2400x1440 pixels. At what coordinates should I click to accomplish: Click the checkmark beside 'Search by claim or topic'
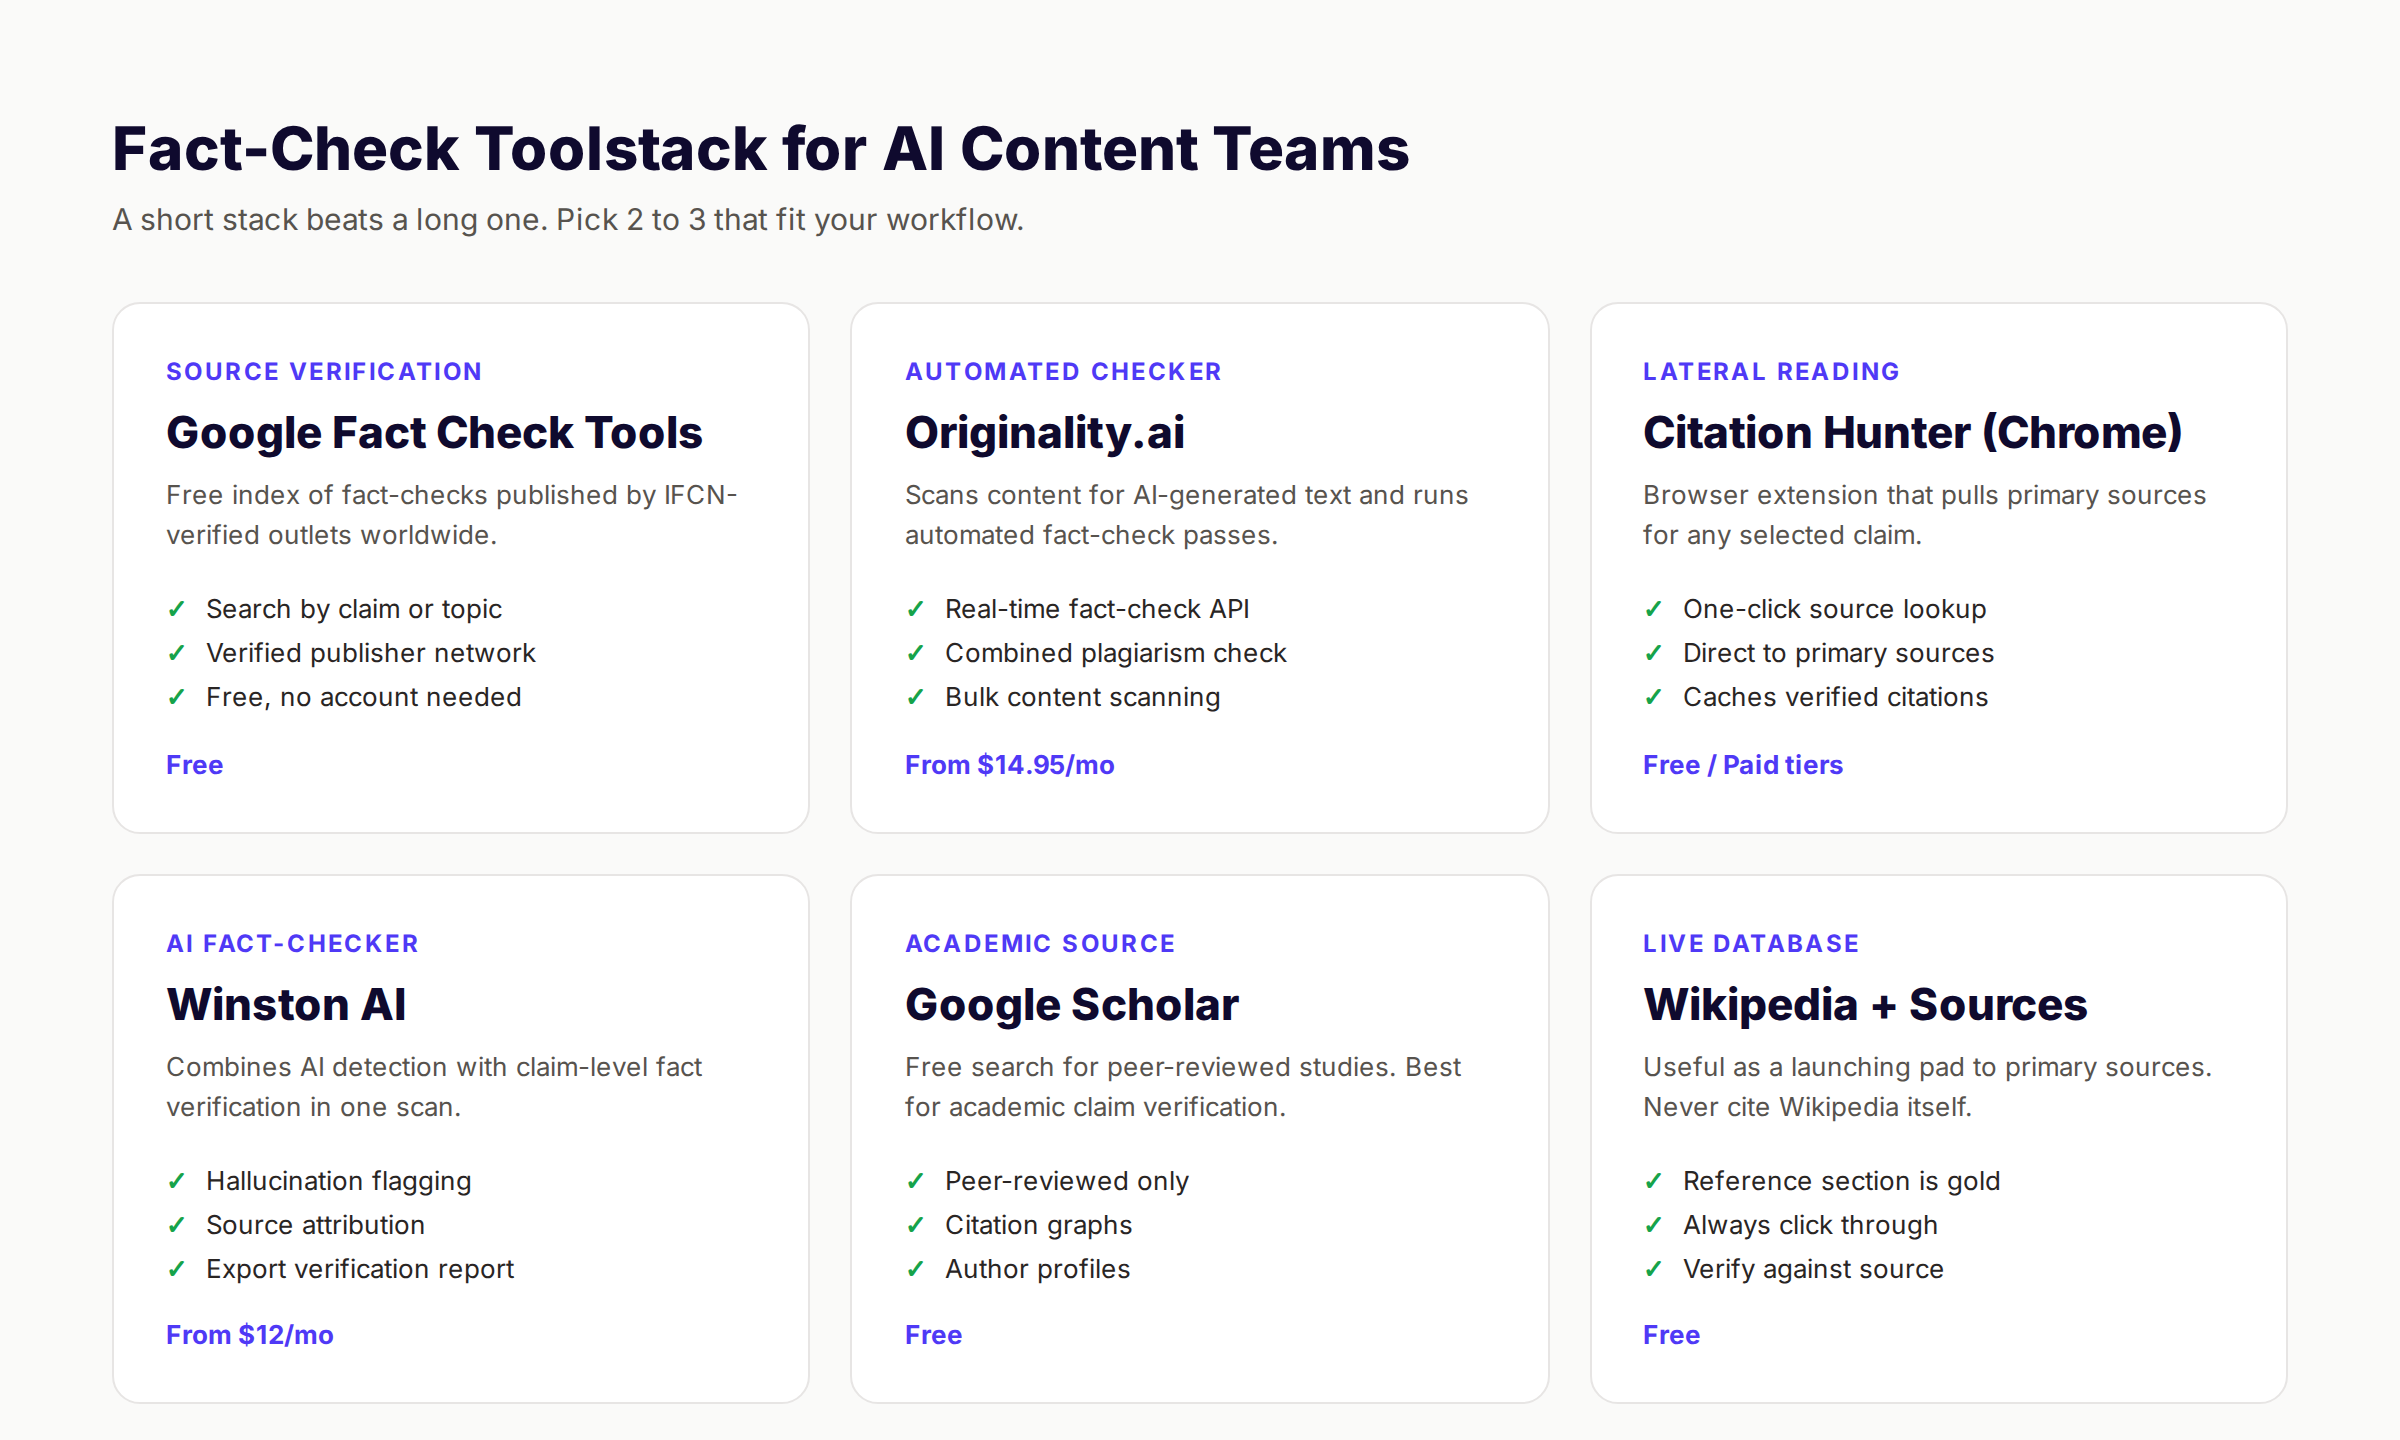pyautogui.click(x=177, y=609)
